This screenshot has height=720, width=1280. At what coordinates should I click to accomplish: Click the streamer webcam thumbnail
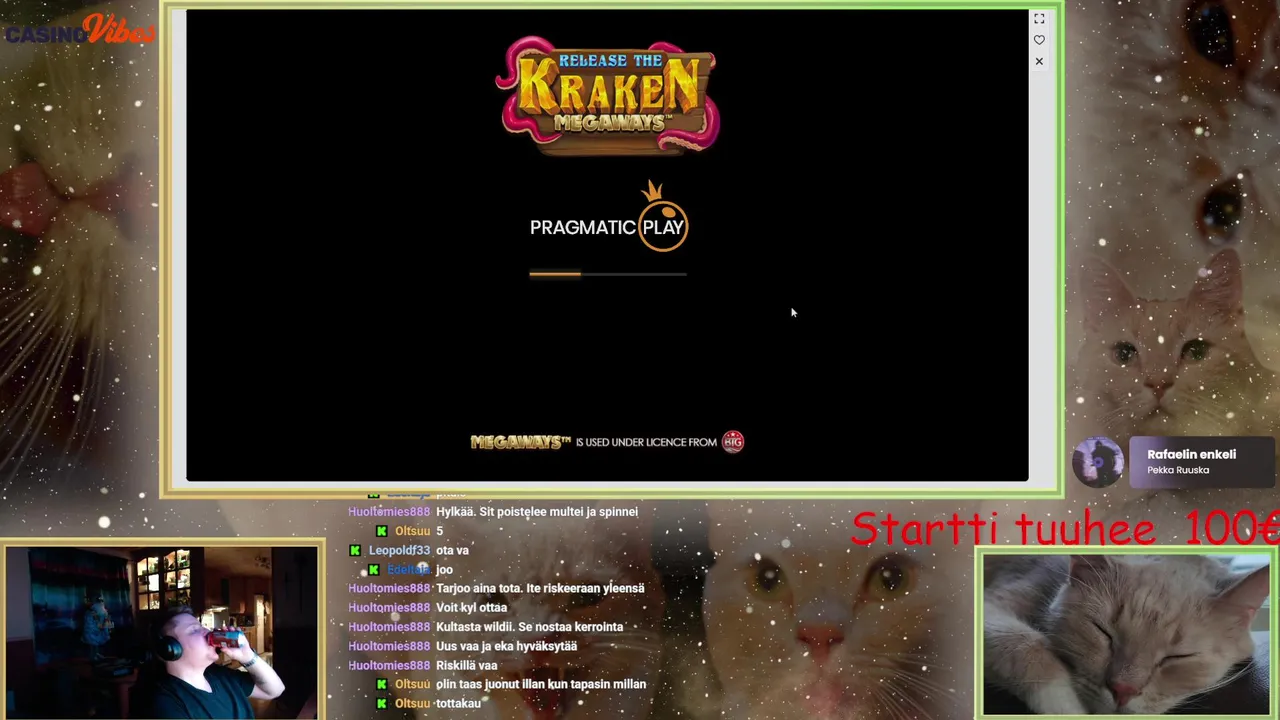[x=161, y=632]
